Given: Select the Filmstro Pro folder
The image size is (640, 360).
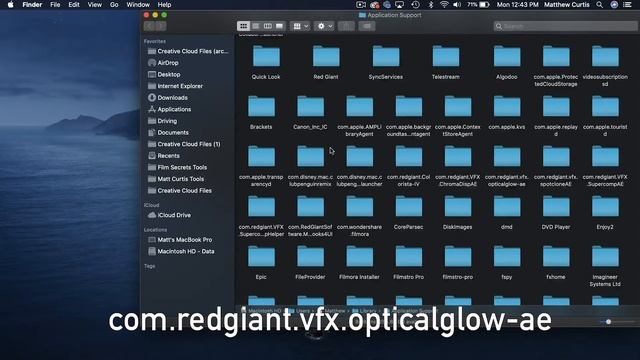Looking at the screenshot, I should coord(409,258).
